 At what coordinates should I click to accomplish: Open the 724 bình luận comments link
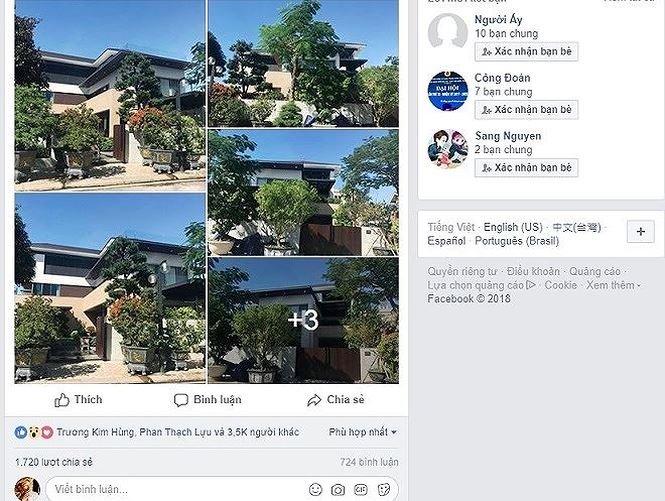369,462
